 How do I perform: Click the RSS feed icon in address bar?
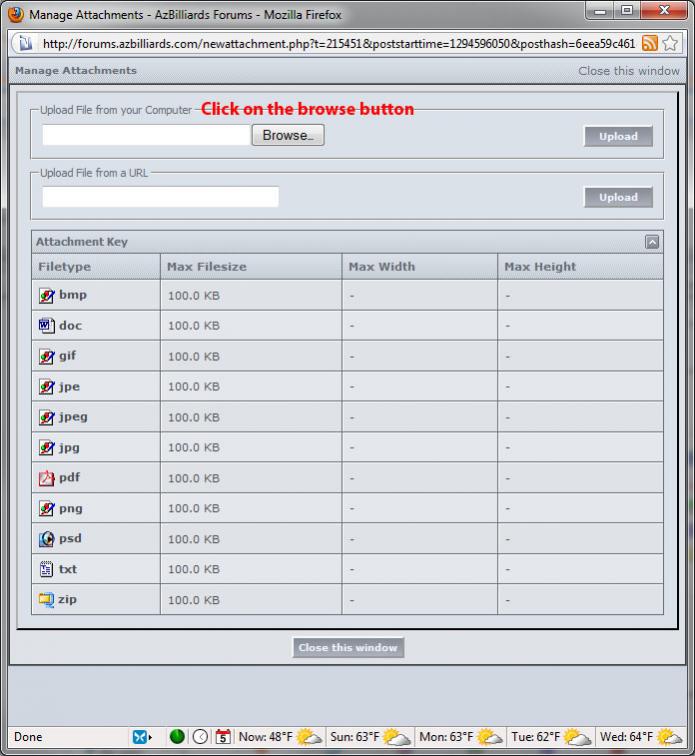point(650,43)
